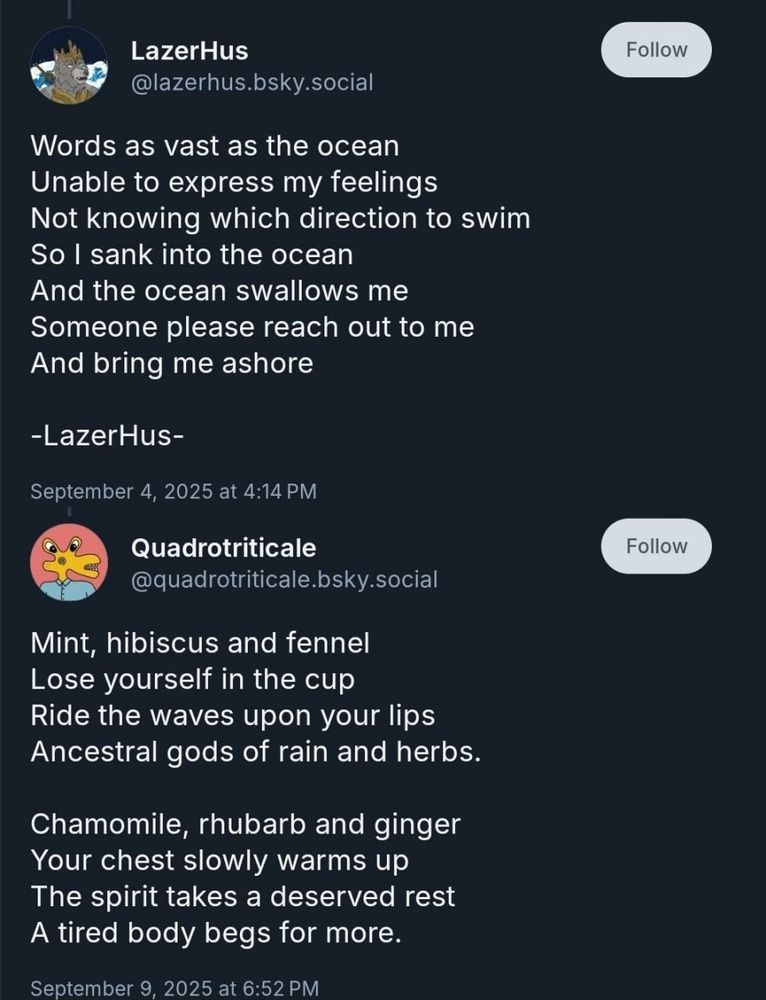Screen dimensions: 766x1000
Task: Open the @lazerhus.bsky.social handle
Action: pyautogui.click(x=252, y=83)
